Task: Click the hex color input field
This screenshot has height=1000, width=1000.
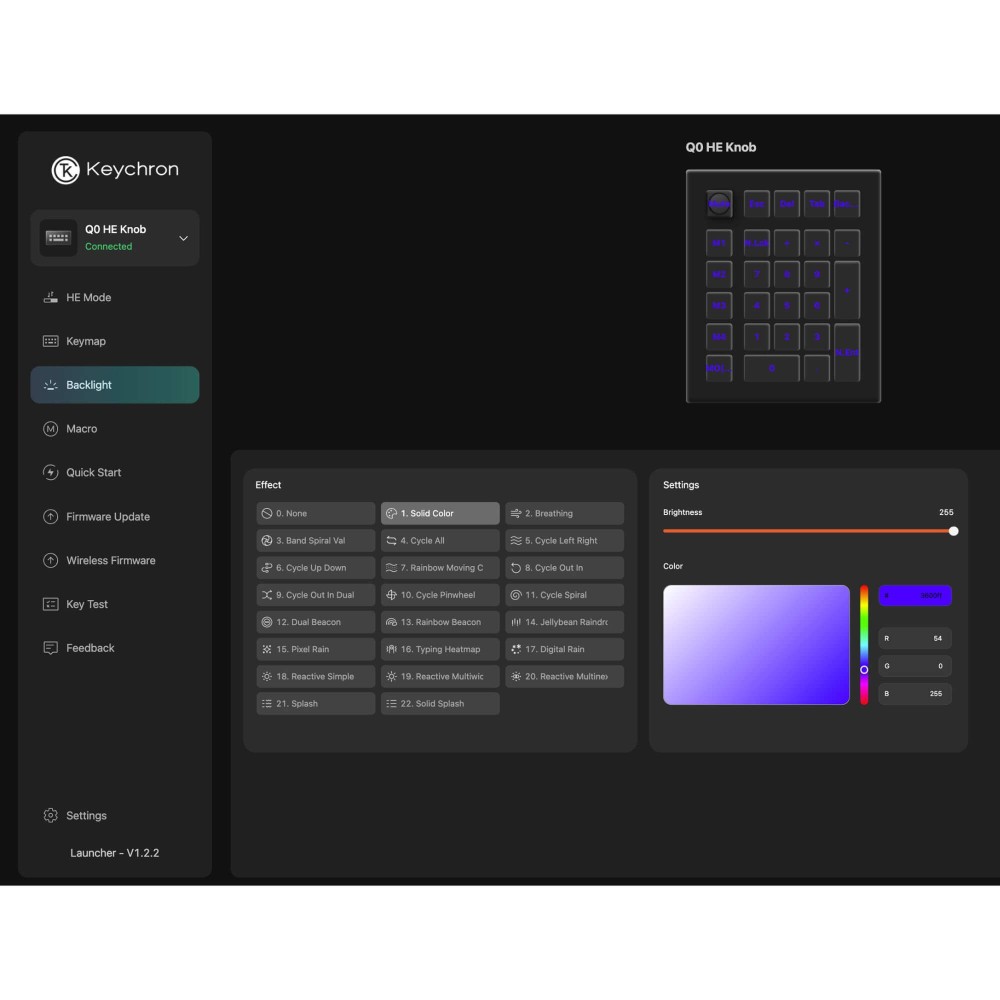Action: click(915, 596)
